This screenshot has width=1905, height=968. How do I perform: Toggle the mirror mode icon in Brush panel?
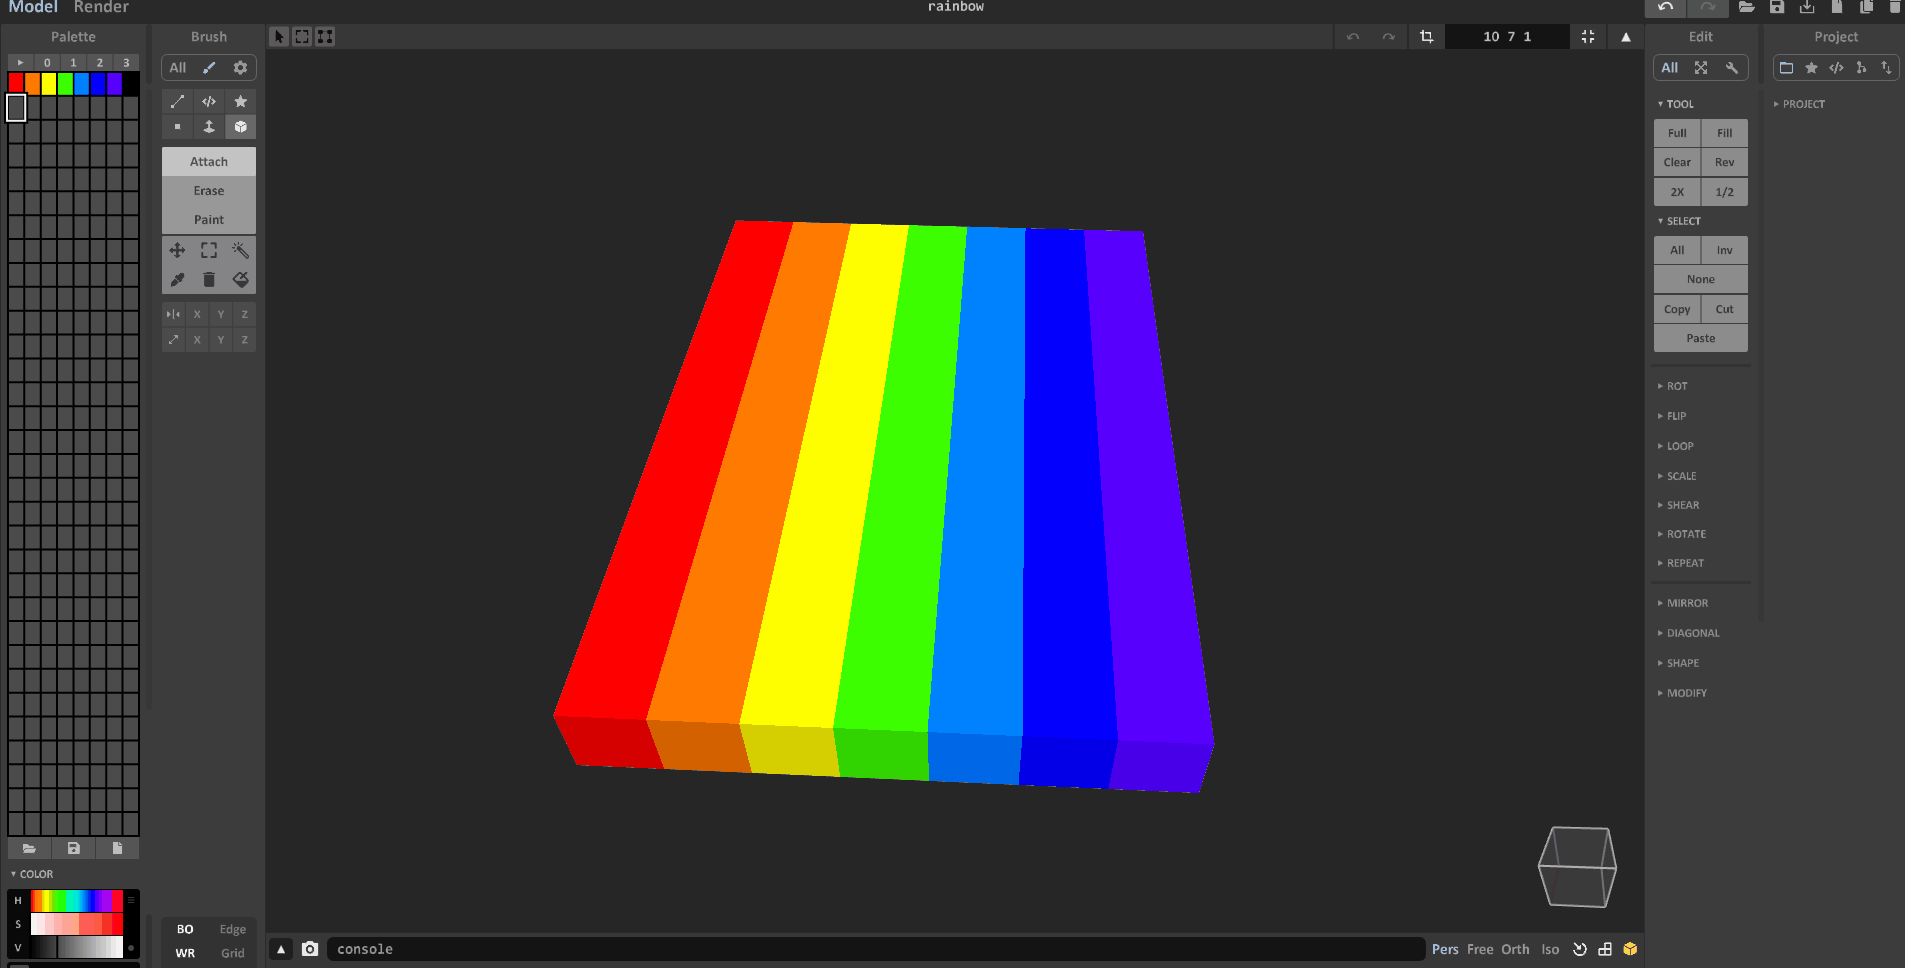click(x=173, y=314)
